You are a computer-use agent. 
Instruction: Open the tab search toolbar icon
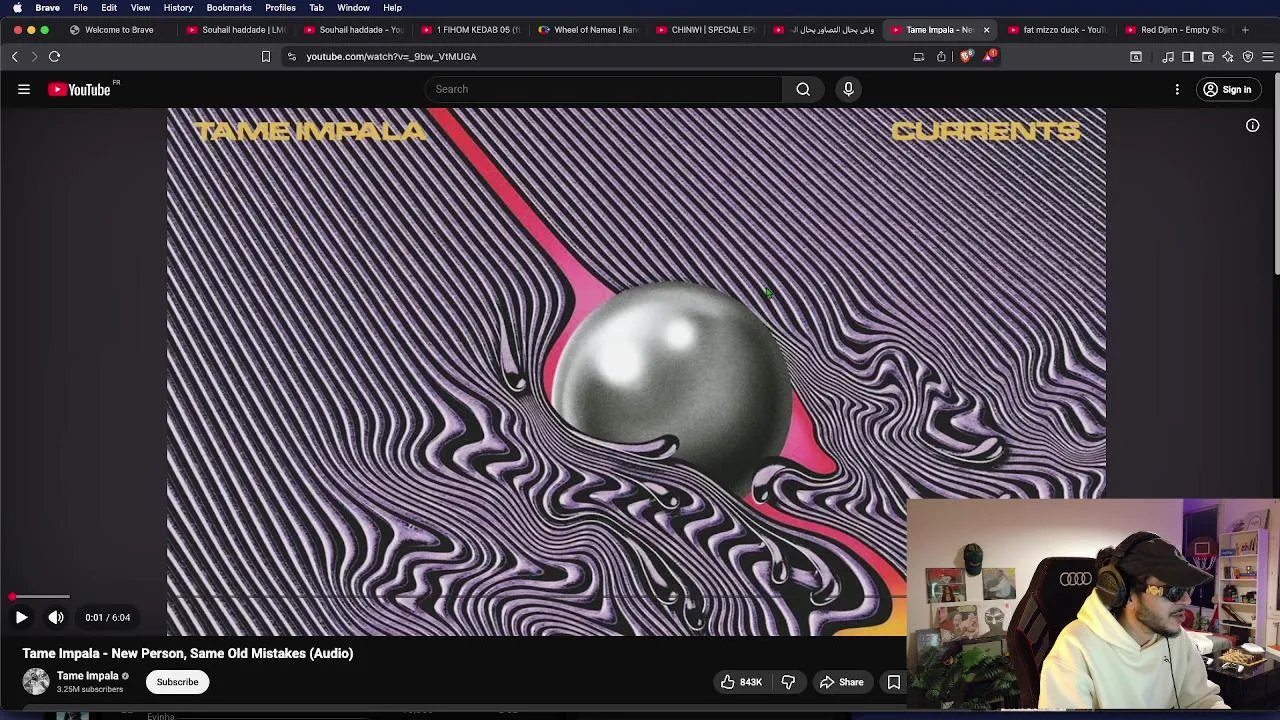[1136, 57]
